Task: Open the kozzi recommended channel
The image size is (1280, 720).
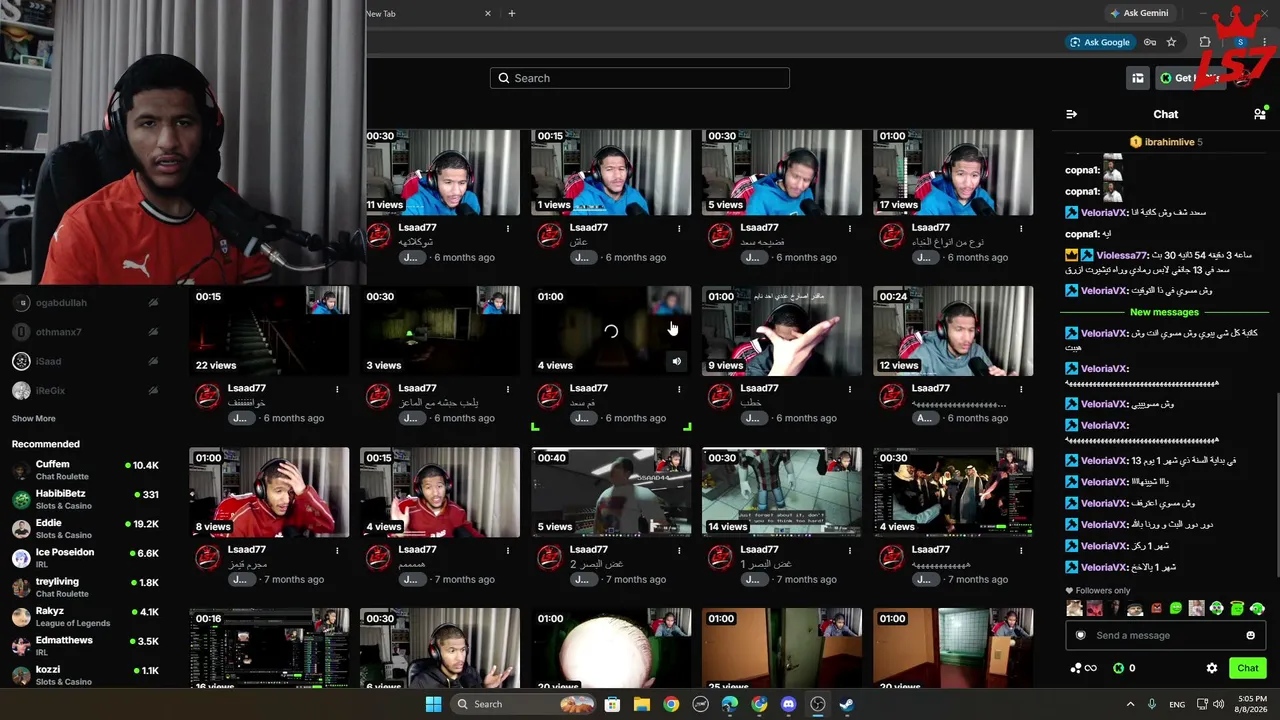Action: [85, 674]
